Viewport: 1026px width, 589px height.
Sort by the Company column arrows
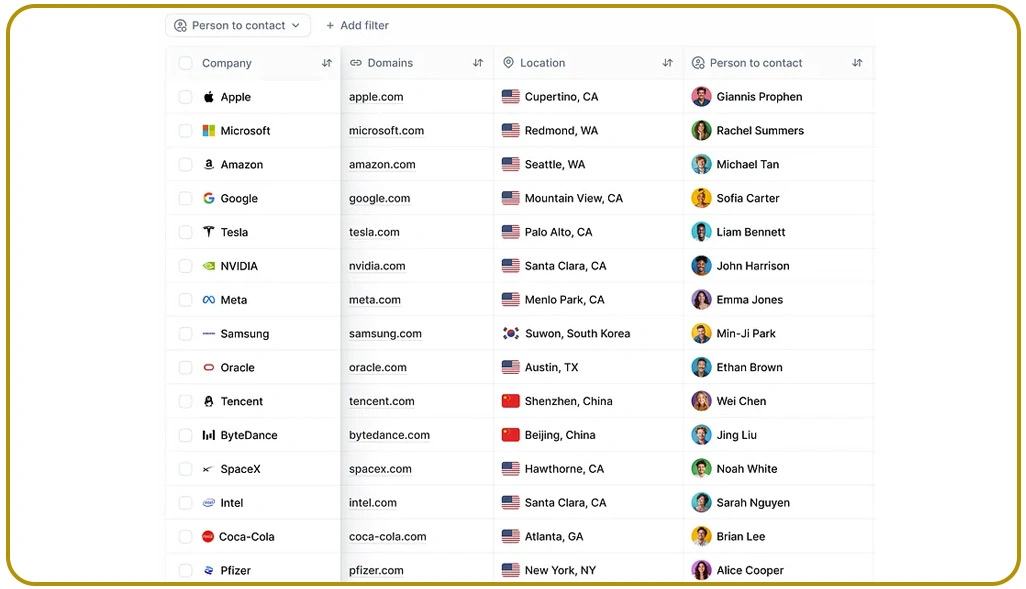tap(327, 63)
